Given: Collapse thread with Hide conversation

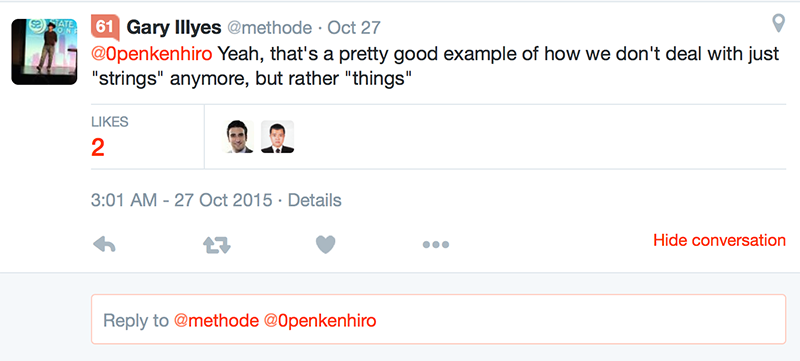Looking at the screenshot, I should (719, 240).
